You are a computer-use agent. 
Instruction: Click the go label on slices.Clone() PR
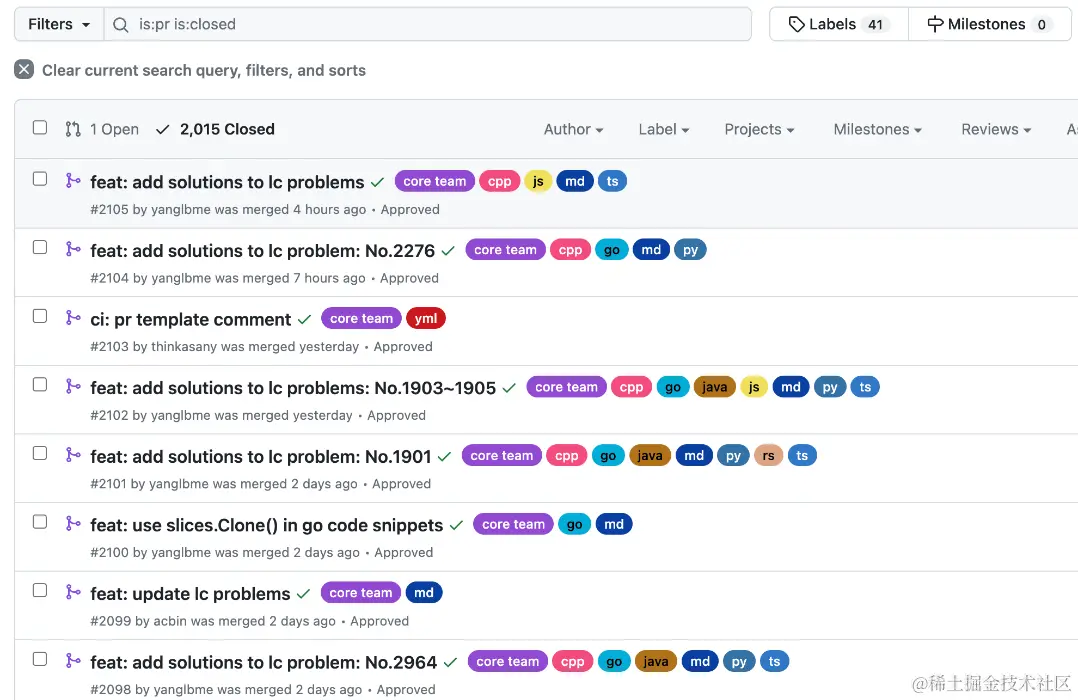pos(575,524)
